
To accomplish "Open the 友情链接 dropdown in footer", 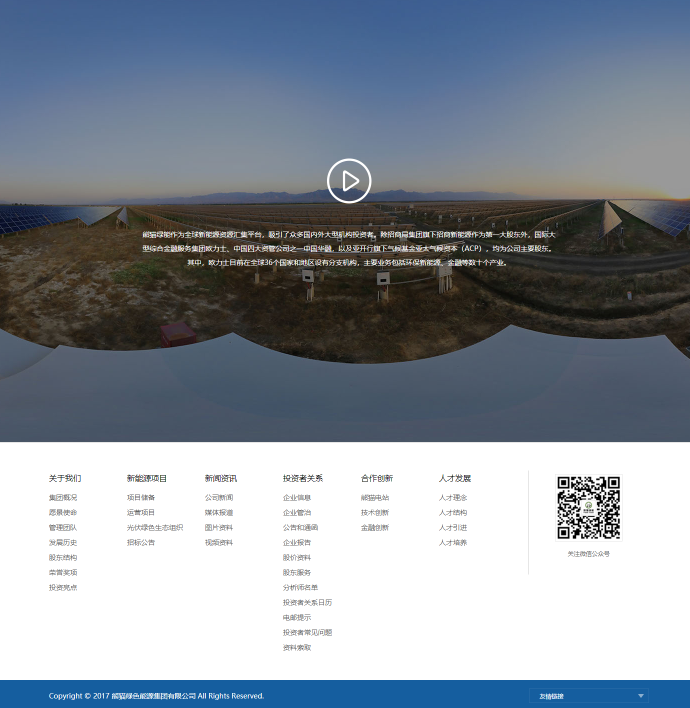I will (x=588, y=695).
